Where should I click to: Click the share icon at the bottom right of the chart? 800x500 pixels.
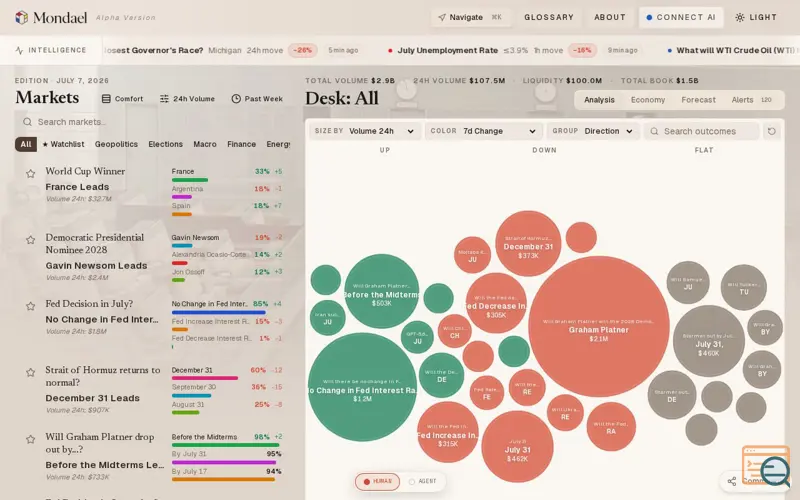pos(732,481)
